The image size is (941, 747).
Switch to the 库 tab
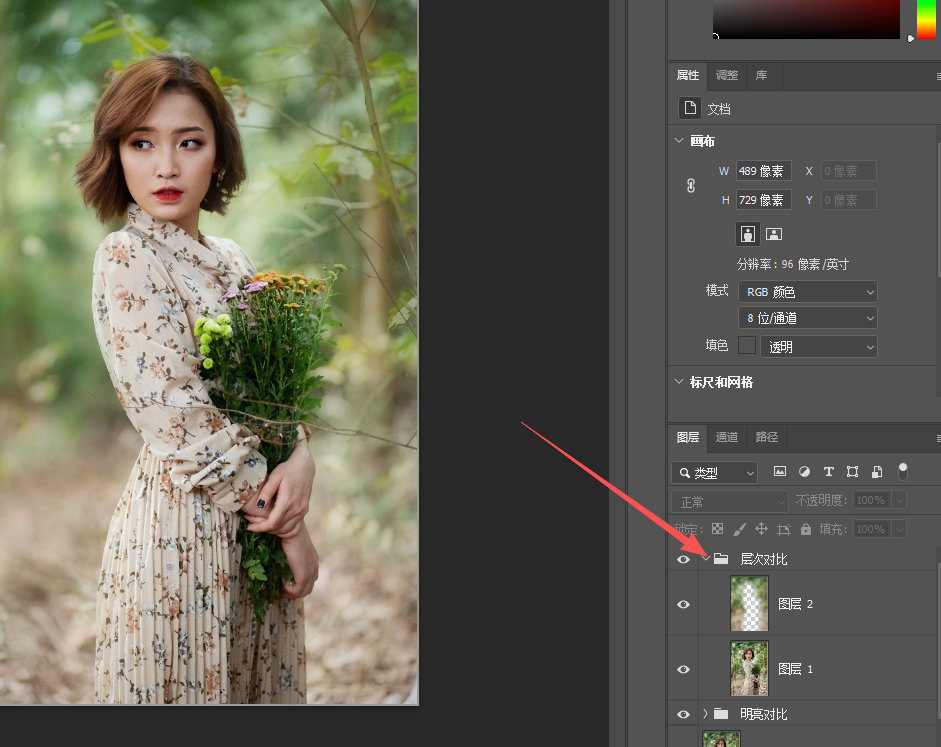pyautogui.click(x=761, y=75)
